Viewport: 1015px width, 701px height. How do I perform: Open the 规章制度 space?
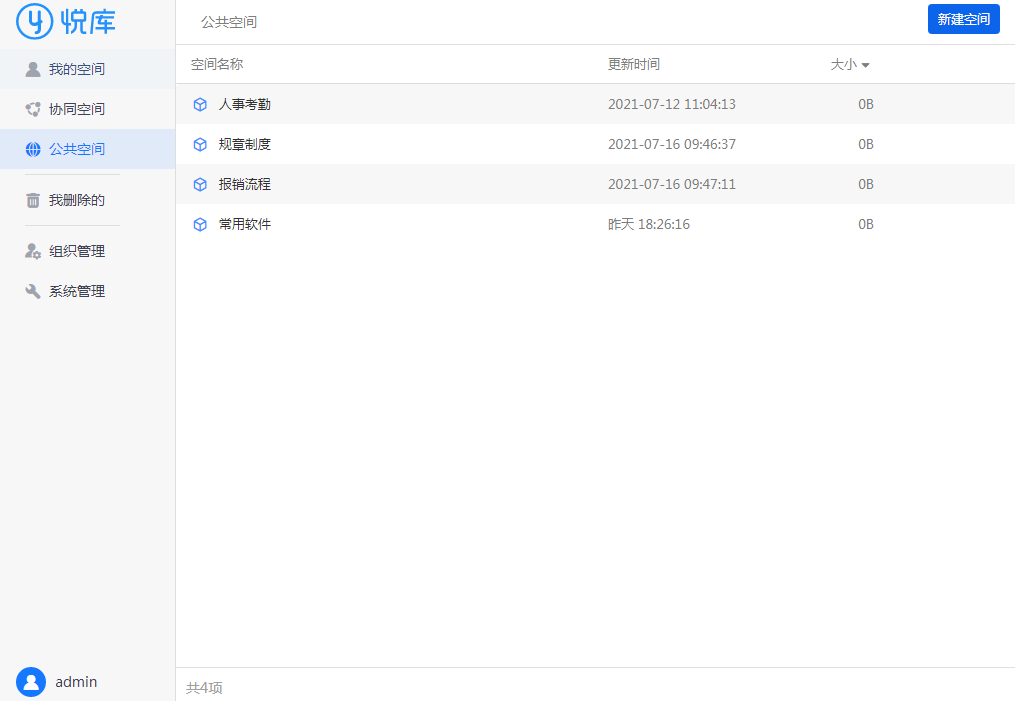[x=245, y=144]
